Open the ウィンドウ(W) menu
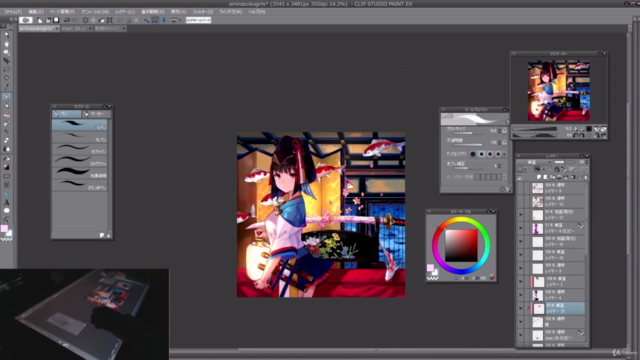Viewport: 640px width, 360px height. click(x=231, y=12)
